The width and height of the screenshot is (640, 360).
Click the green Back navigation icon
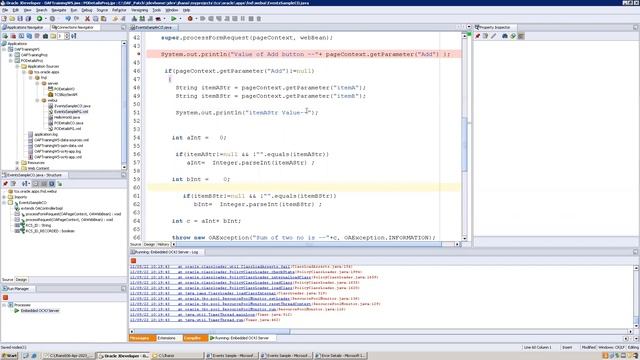point(40,18)
